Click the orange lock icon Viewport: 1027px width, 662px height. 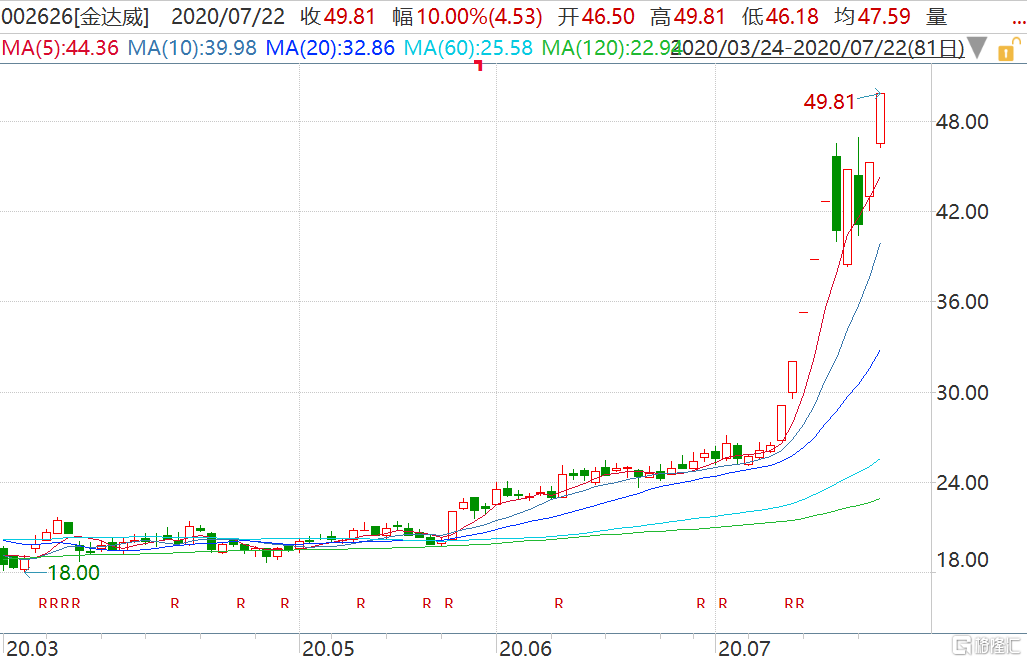click(x=1007, y=50)
